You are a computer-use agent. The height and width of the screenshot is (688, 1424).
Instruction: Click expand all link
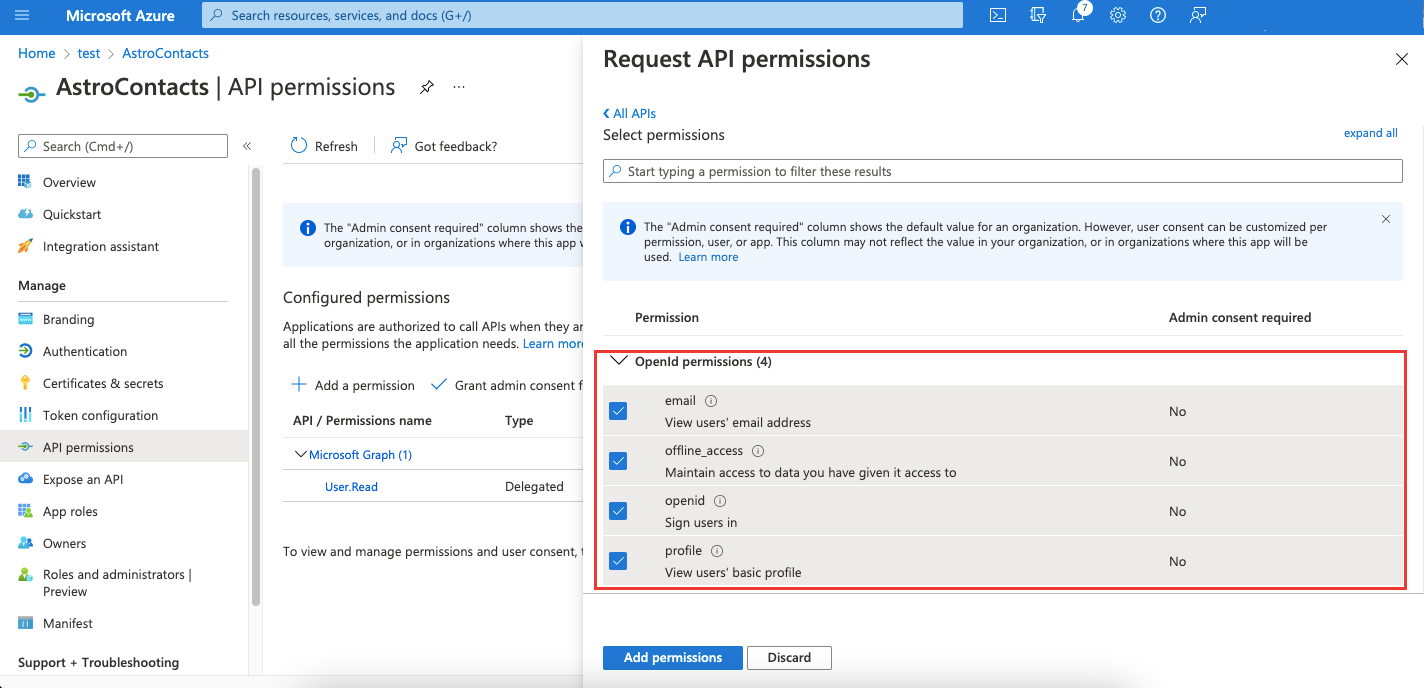coord(1371,133)
